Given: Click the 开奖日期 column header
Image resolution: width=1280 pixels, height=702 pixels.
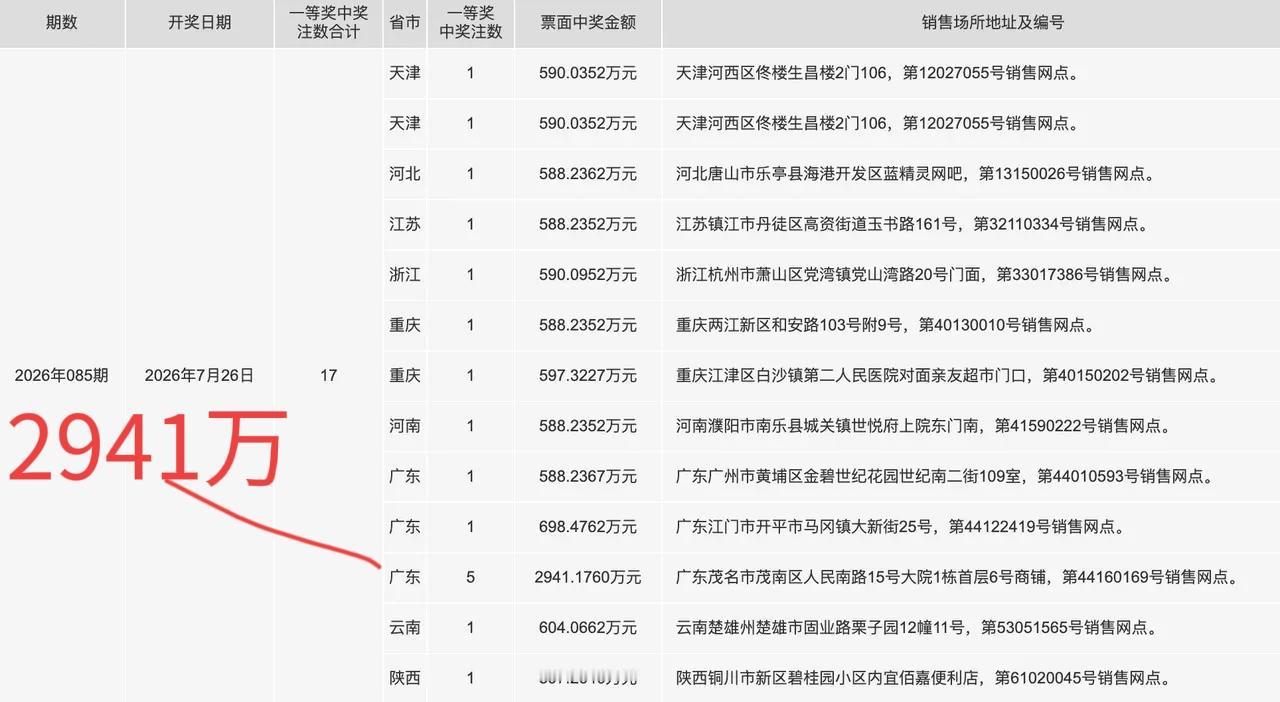Looking at the screenshot, I should [x=199, y=22].
